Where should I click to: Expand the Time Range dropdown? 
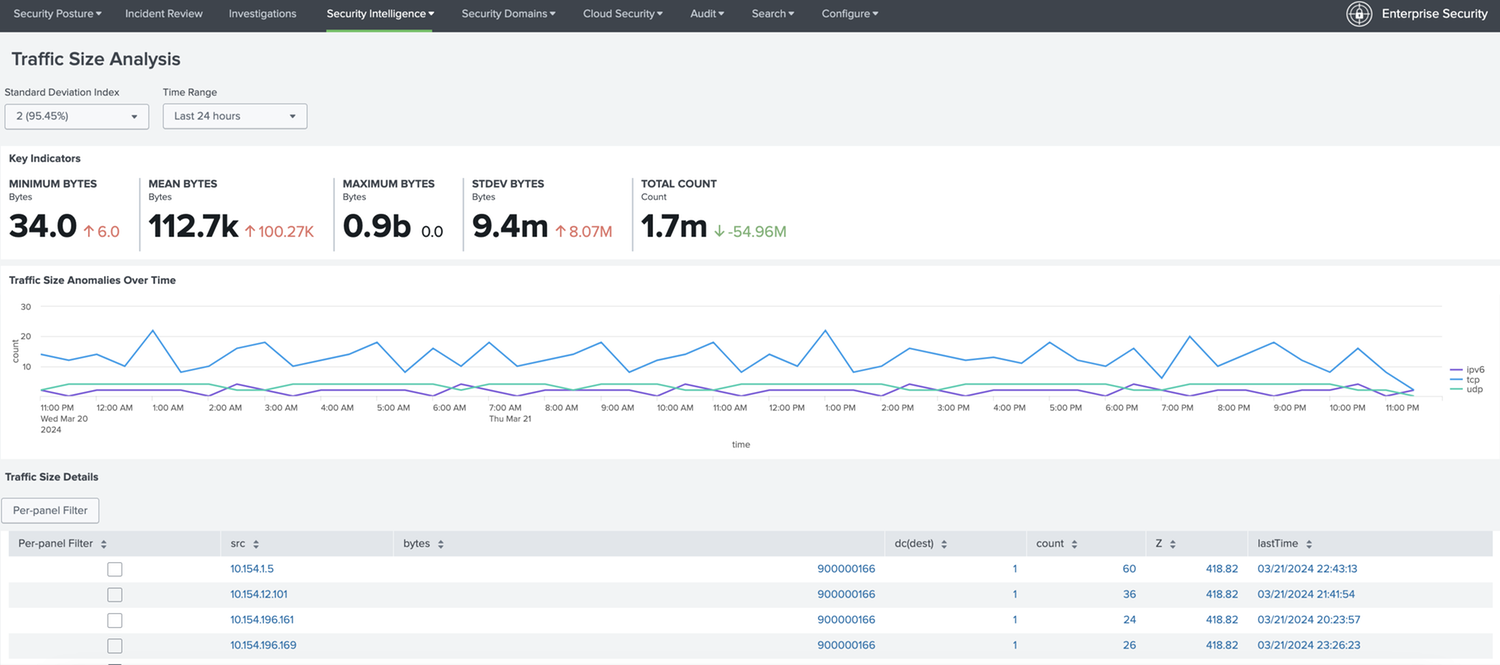(x=234, y=116)
